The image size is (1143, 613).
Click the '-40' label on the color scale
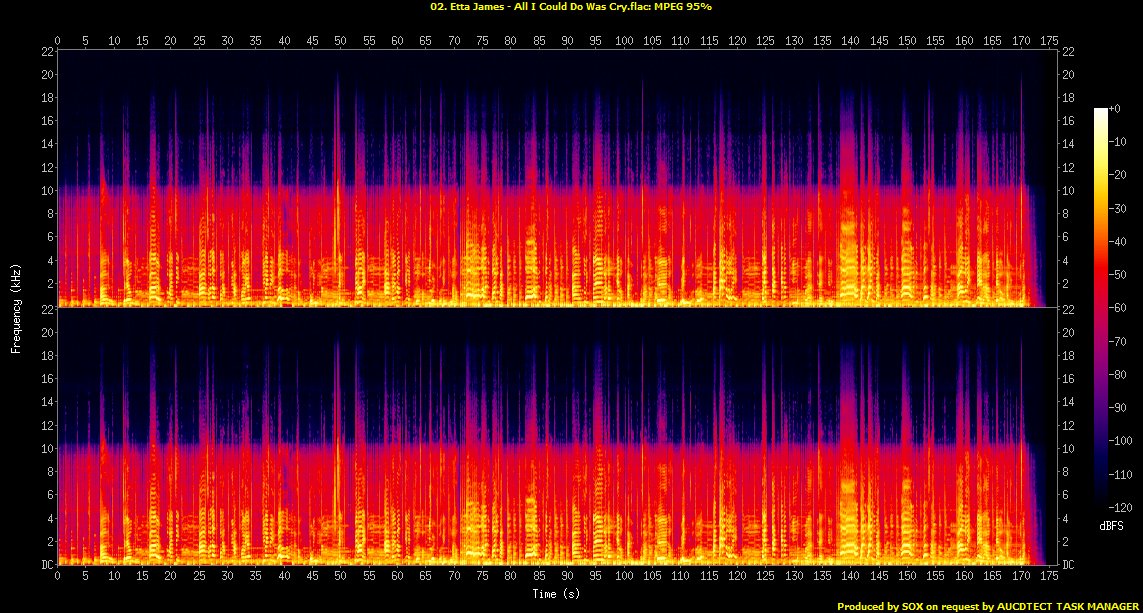tap(1117, 241)
